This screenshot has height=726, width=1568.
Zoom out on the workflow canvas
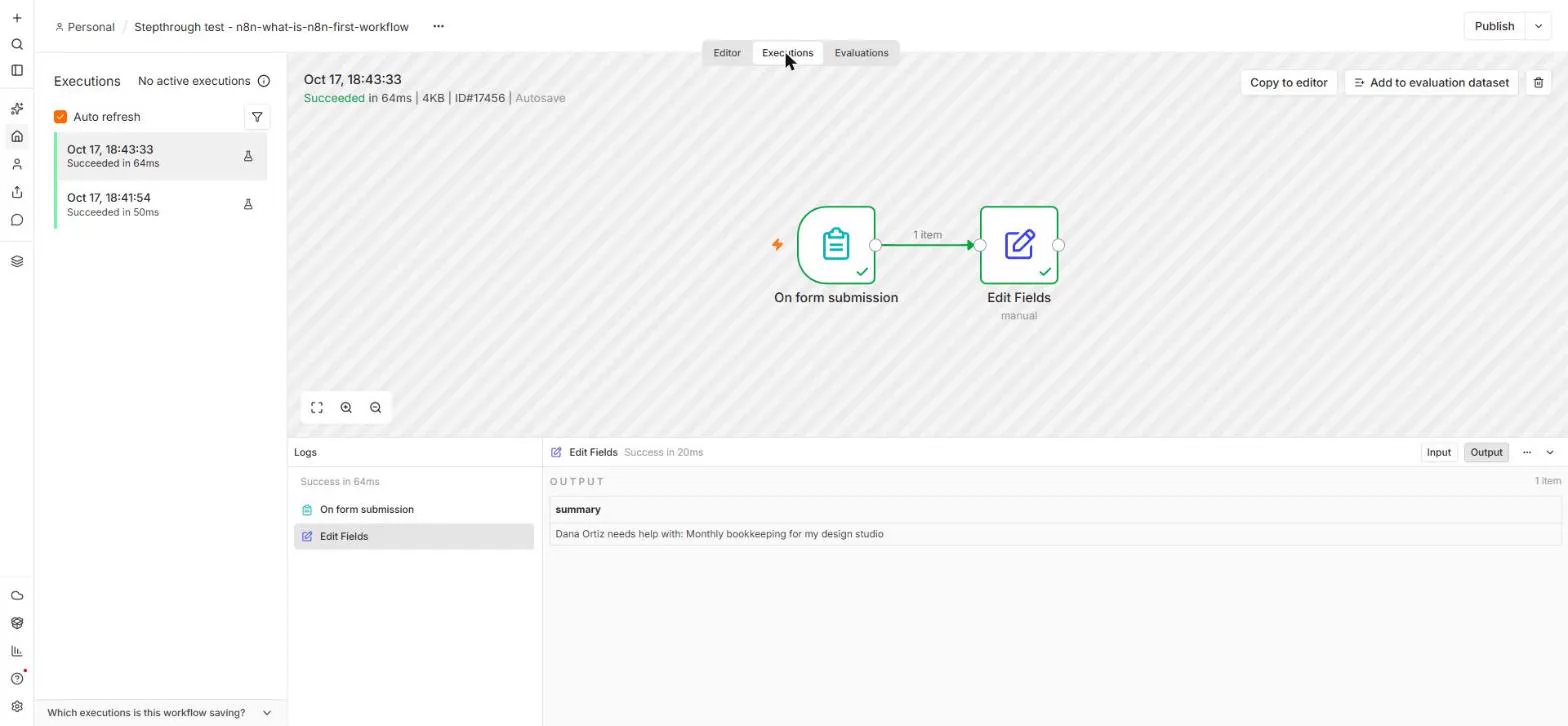376,407
